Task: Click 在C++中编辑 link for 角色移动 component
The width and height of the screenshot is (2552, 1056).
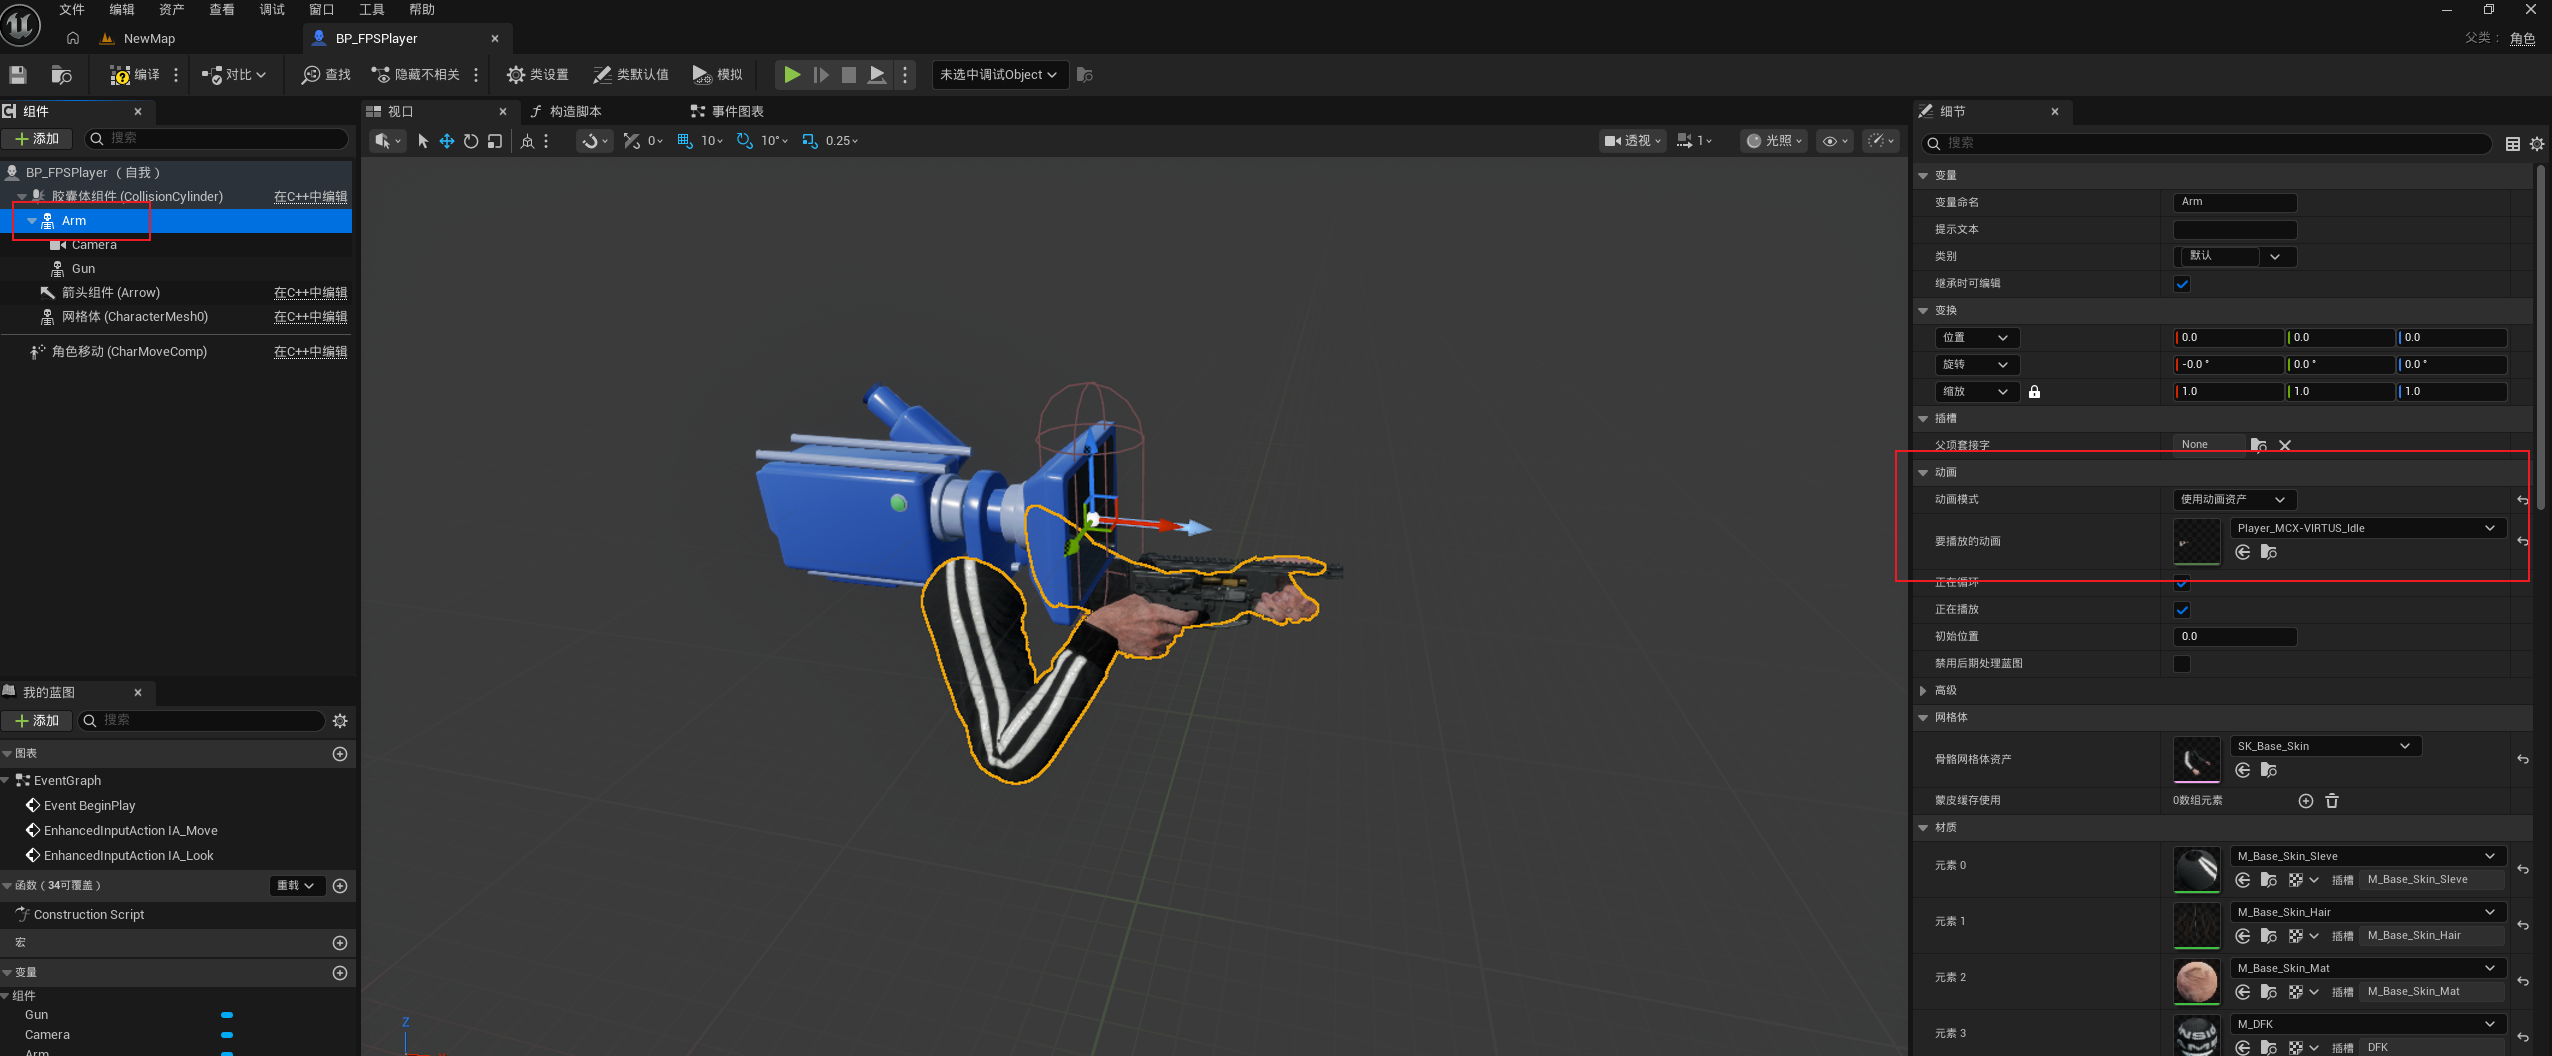Action: (311, 352)
